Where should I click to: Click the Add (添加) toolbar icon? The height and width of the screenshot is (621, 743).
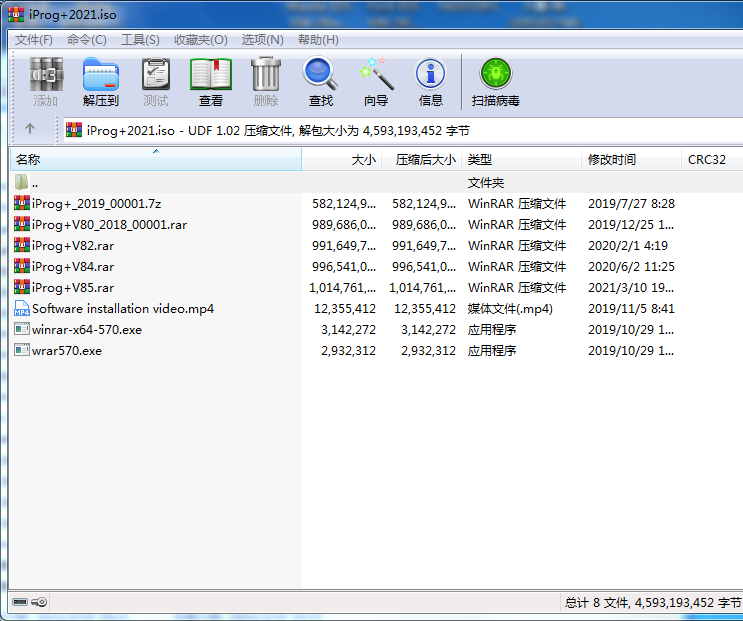pyautogui.click(x=45, y=74)
